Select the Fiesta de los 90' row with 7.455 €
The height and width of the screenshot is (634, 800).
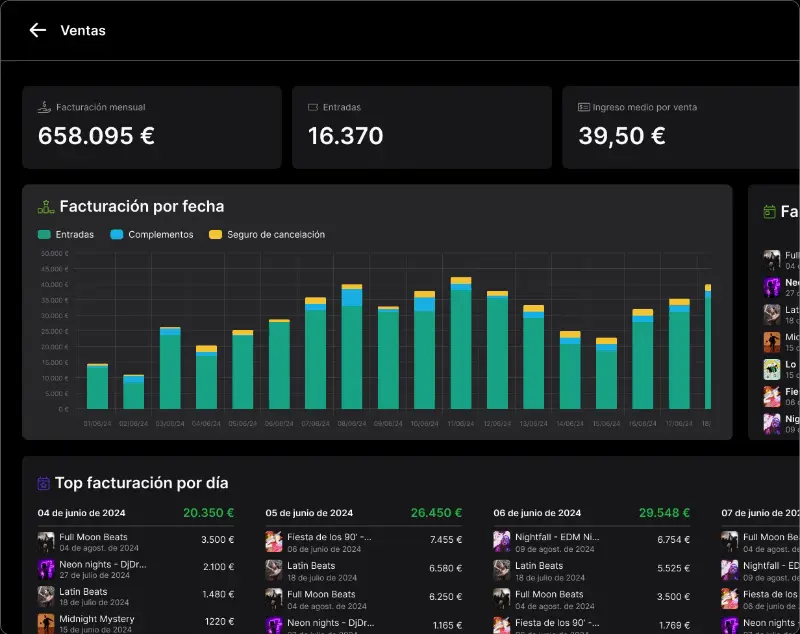[363, 541]
